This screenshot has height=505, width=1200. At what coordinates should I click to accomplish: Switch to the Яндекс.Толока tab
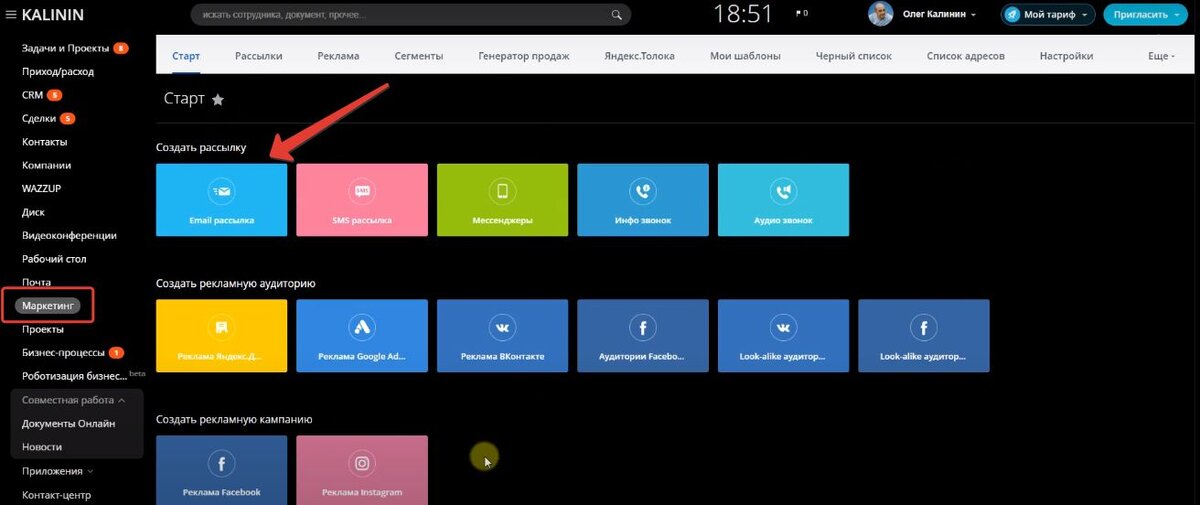pyautogui.click(x=640, y=56)
